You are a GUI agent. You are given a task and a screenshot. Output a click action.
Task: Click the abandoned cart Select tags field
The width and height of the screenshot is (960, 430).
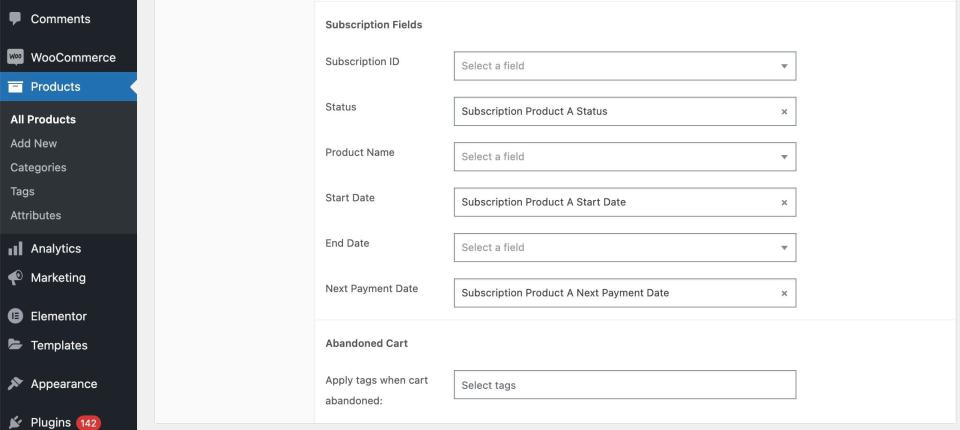624,385
